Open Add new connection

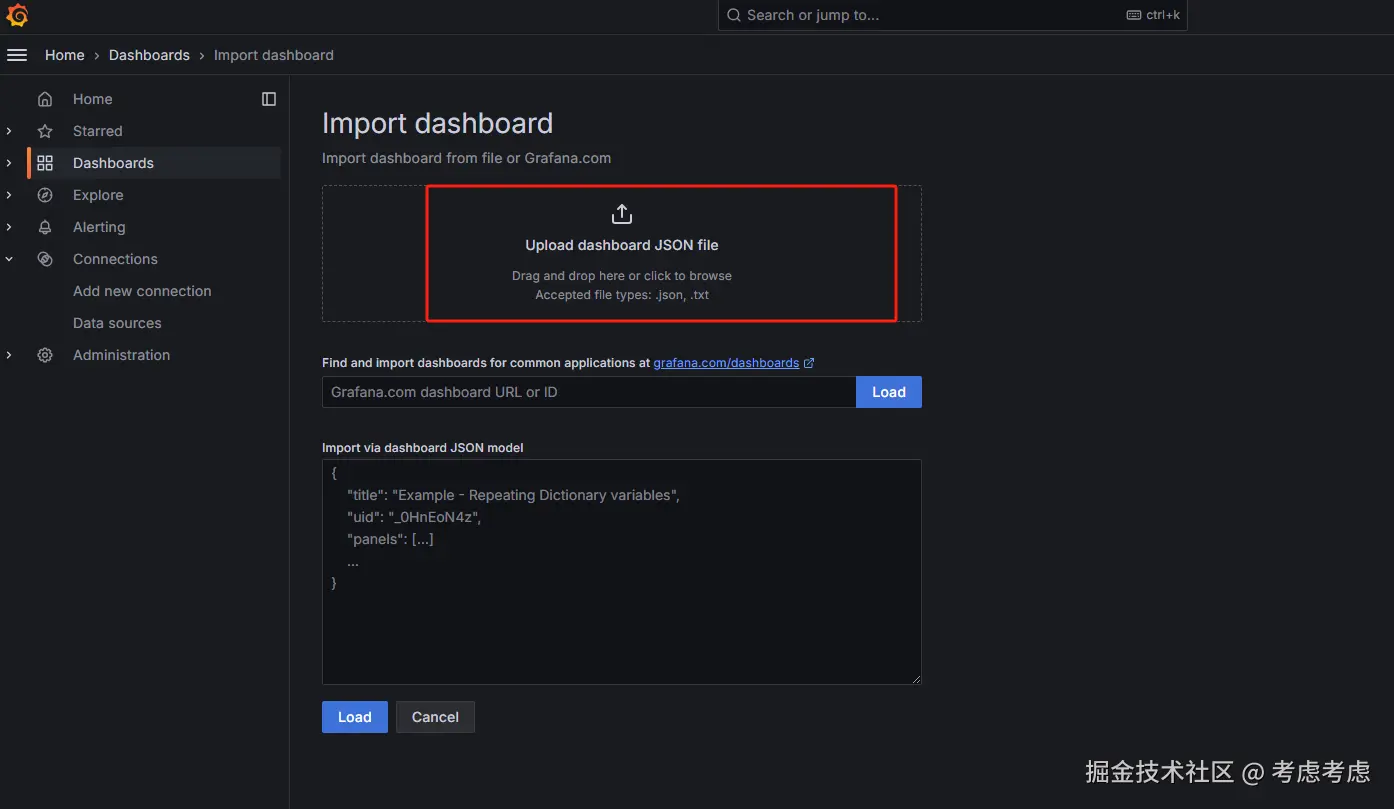[142, 291]
